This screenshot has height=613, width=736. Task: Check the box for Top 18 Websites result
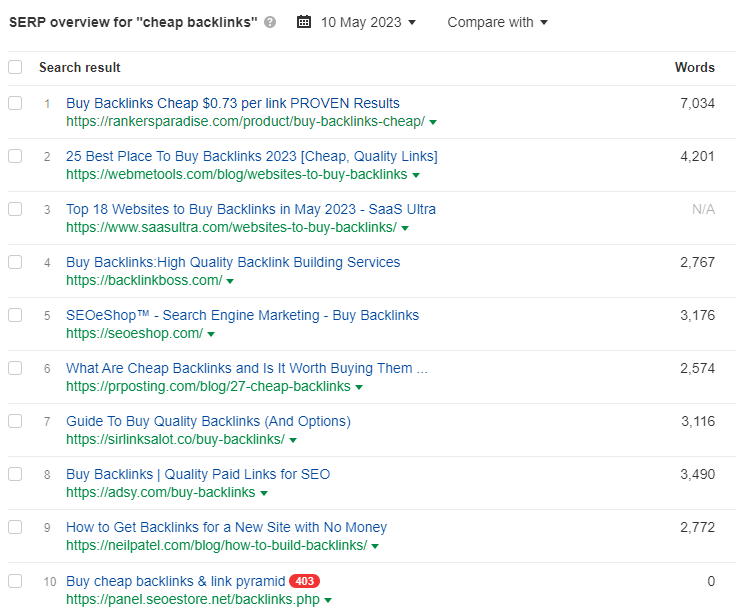(x=15, y=209)
